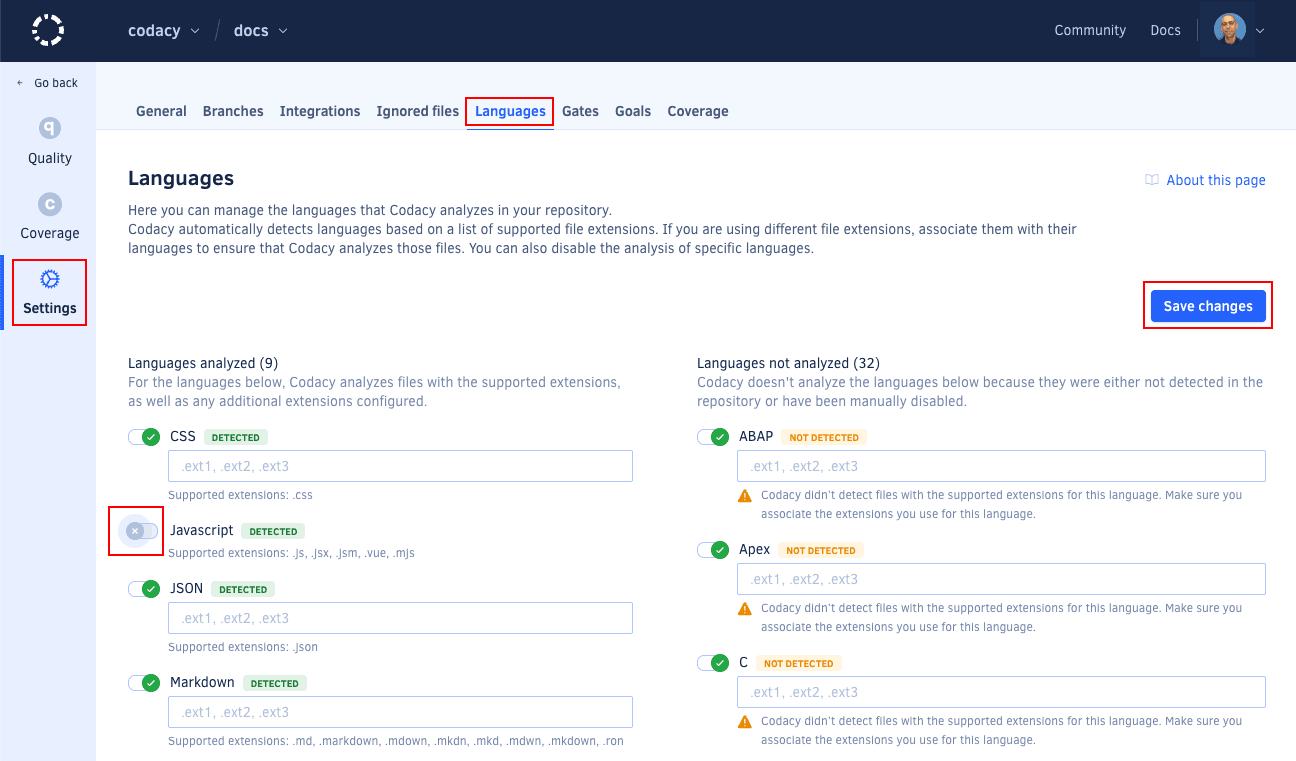
Task: Click the Settings gear icon
Action: pyautogui.click(x=49, y=279)
